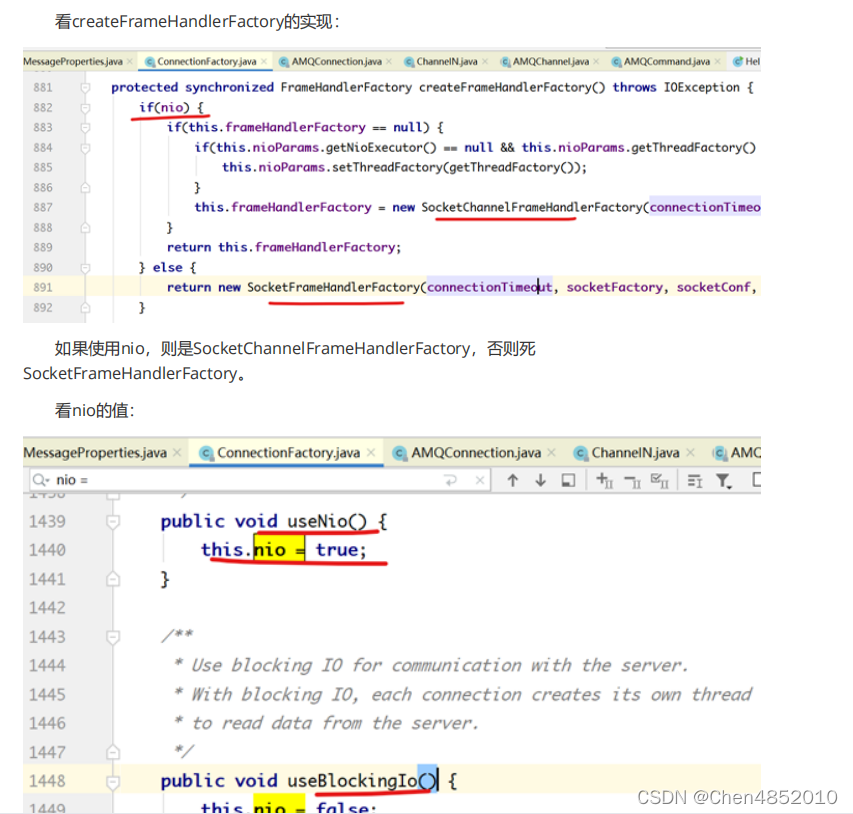Close AMQCommand.java tab in upper editor
The image size is (853, 814).
click(x=718, y=61)
